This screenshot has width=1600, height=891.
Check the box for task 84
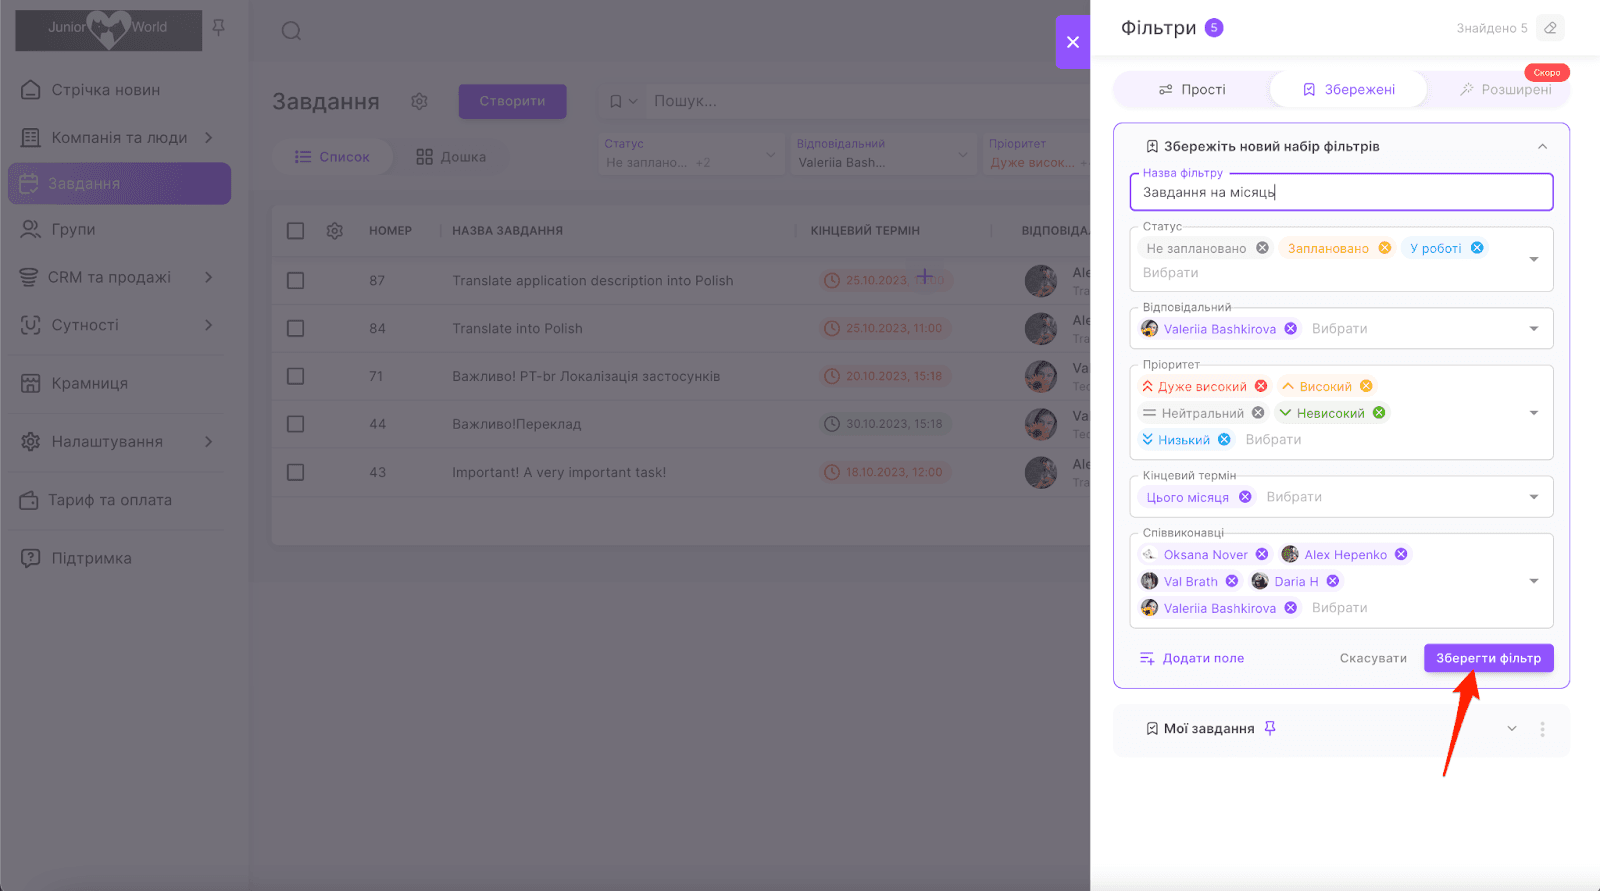pos(295,328)
